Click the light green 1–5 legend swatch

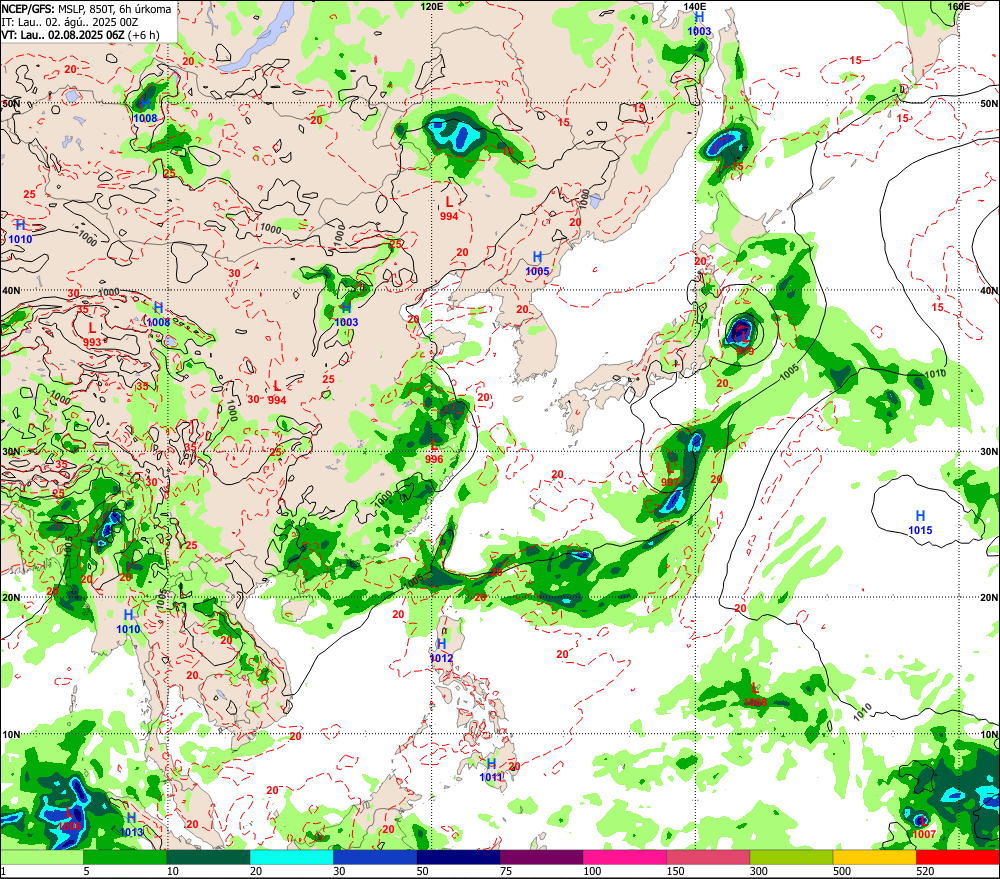click(x=41, y=857)
